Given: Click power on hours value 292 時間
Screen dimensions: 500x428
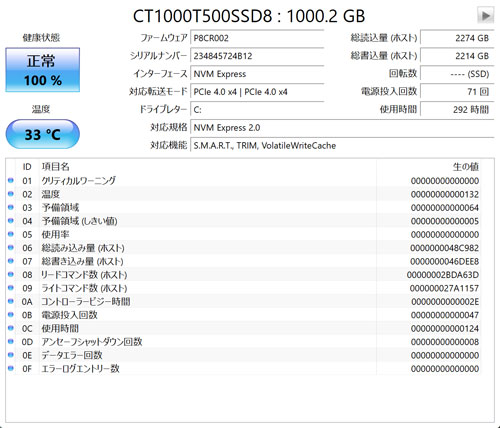Looking at the screenshot, I should (457, 110).
